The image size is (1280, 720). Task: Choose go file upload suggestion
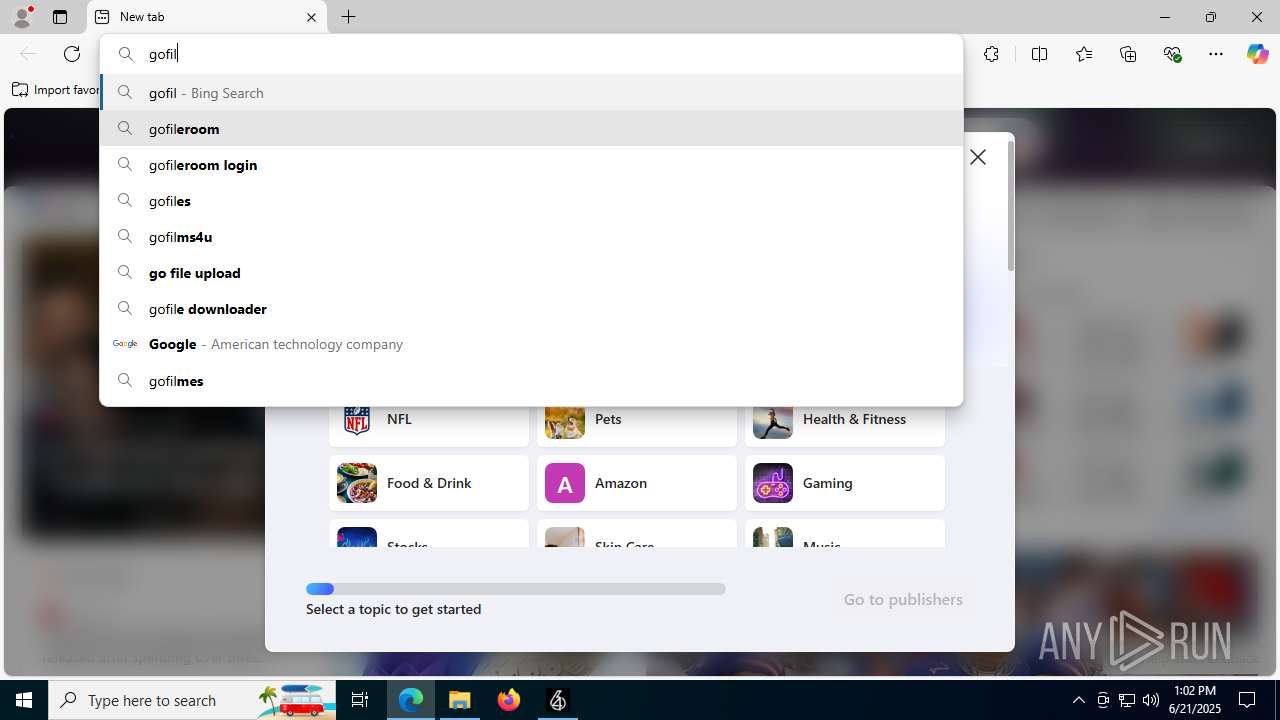point(531,272)
